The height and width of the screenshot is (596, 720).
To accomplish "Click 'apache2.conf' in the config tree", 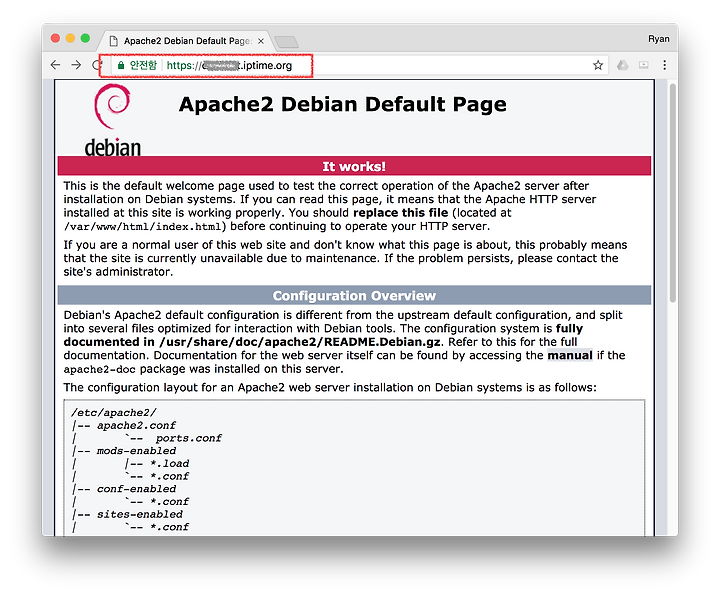I will (x=136, y=426).
